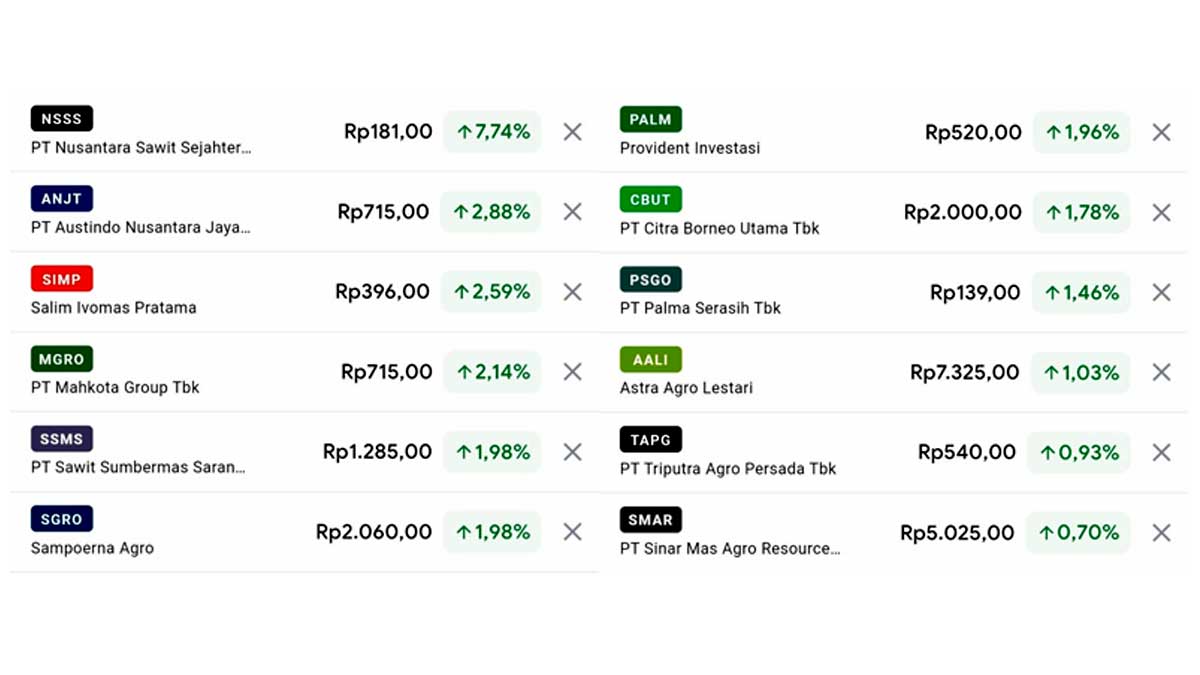Open PT Palma Serasih Tbk details

(700, 308)
